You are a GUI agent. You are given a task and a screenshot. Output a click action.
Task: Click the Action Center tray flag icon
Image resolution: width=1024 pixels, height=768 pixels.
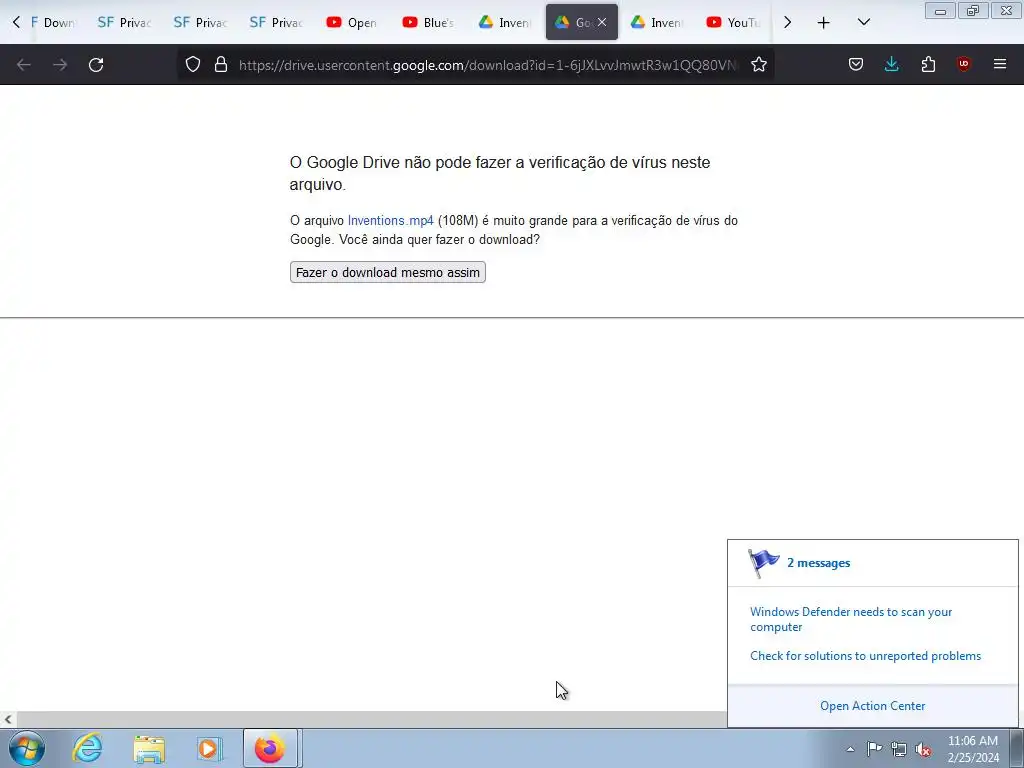point(874,749)
